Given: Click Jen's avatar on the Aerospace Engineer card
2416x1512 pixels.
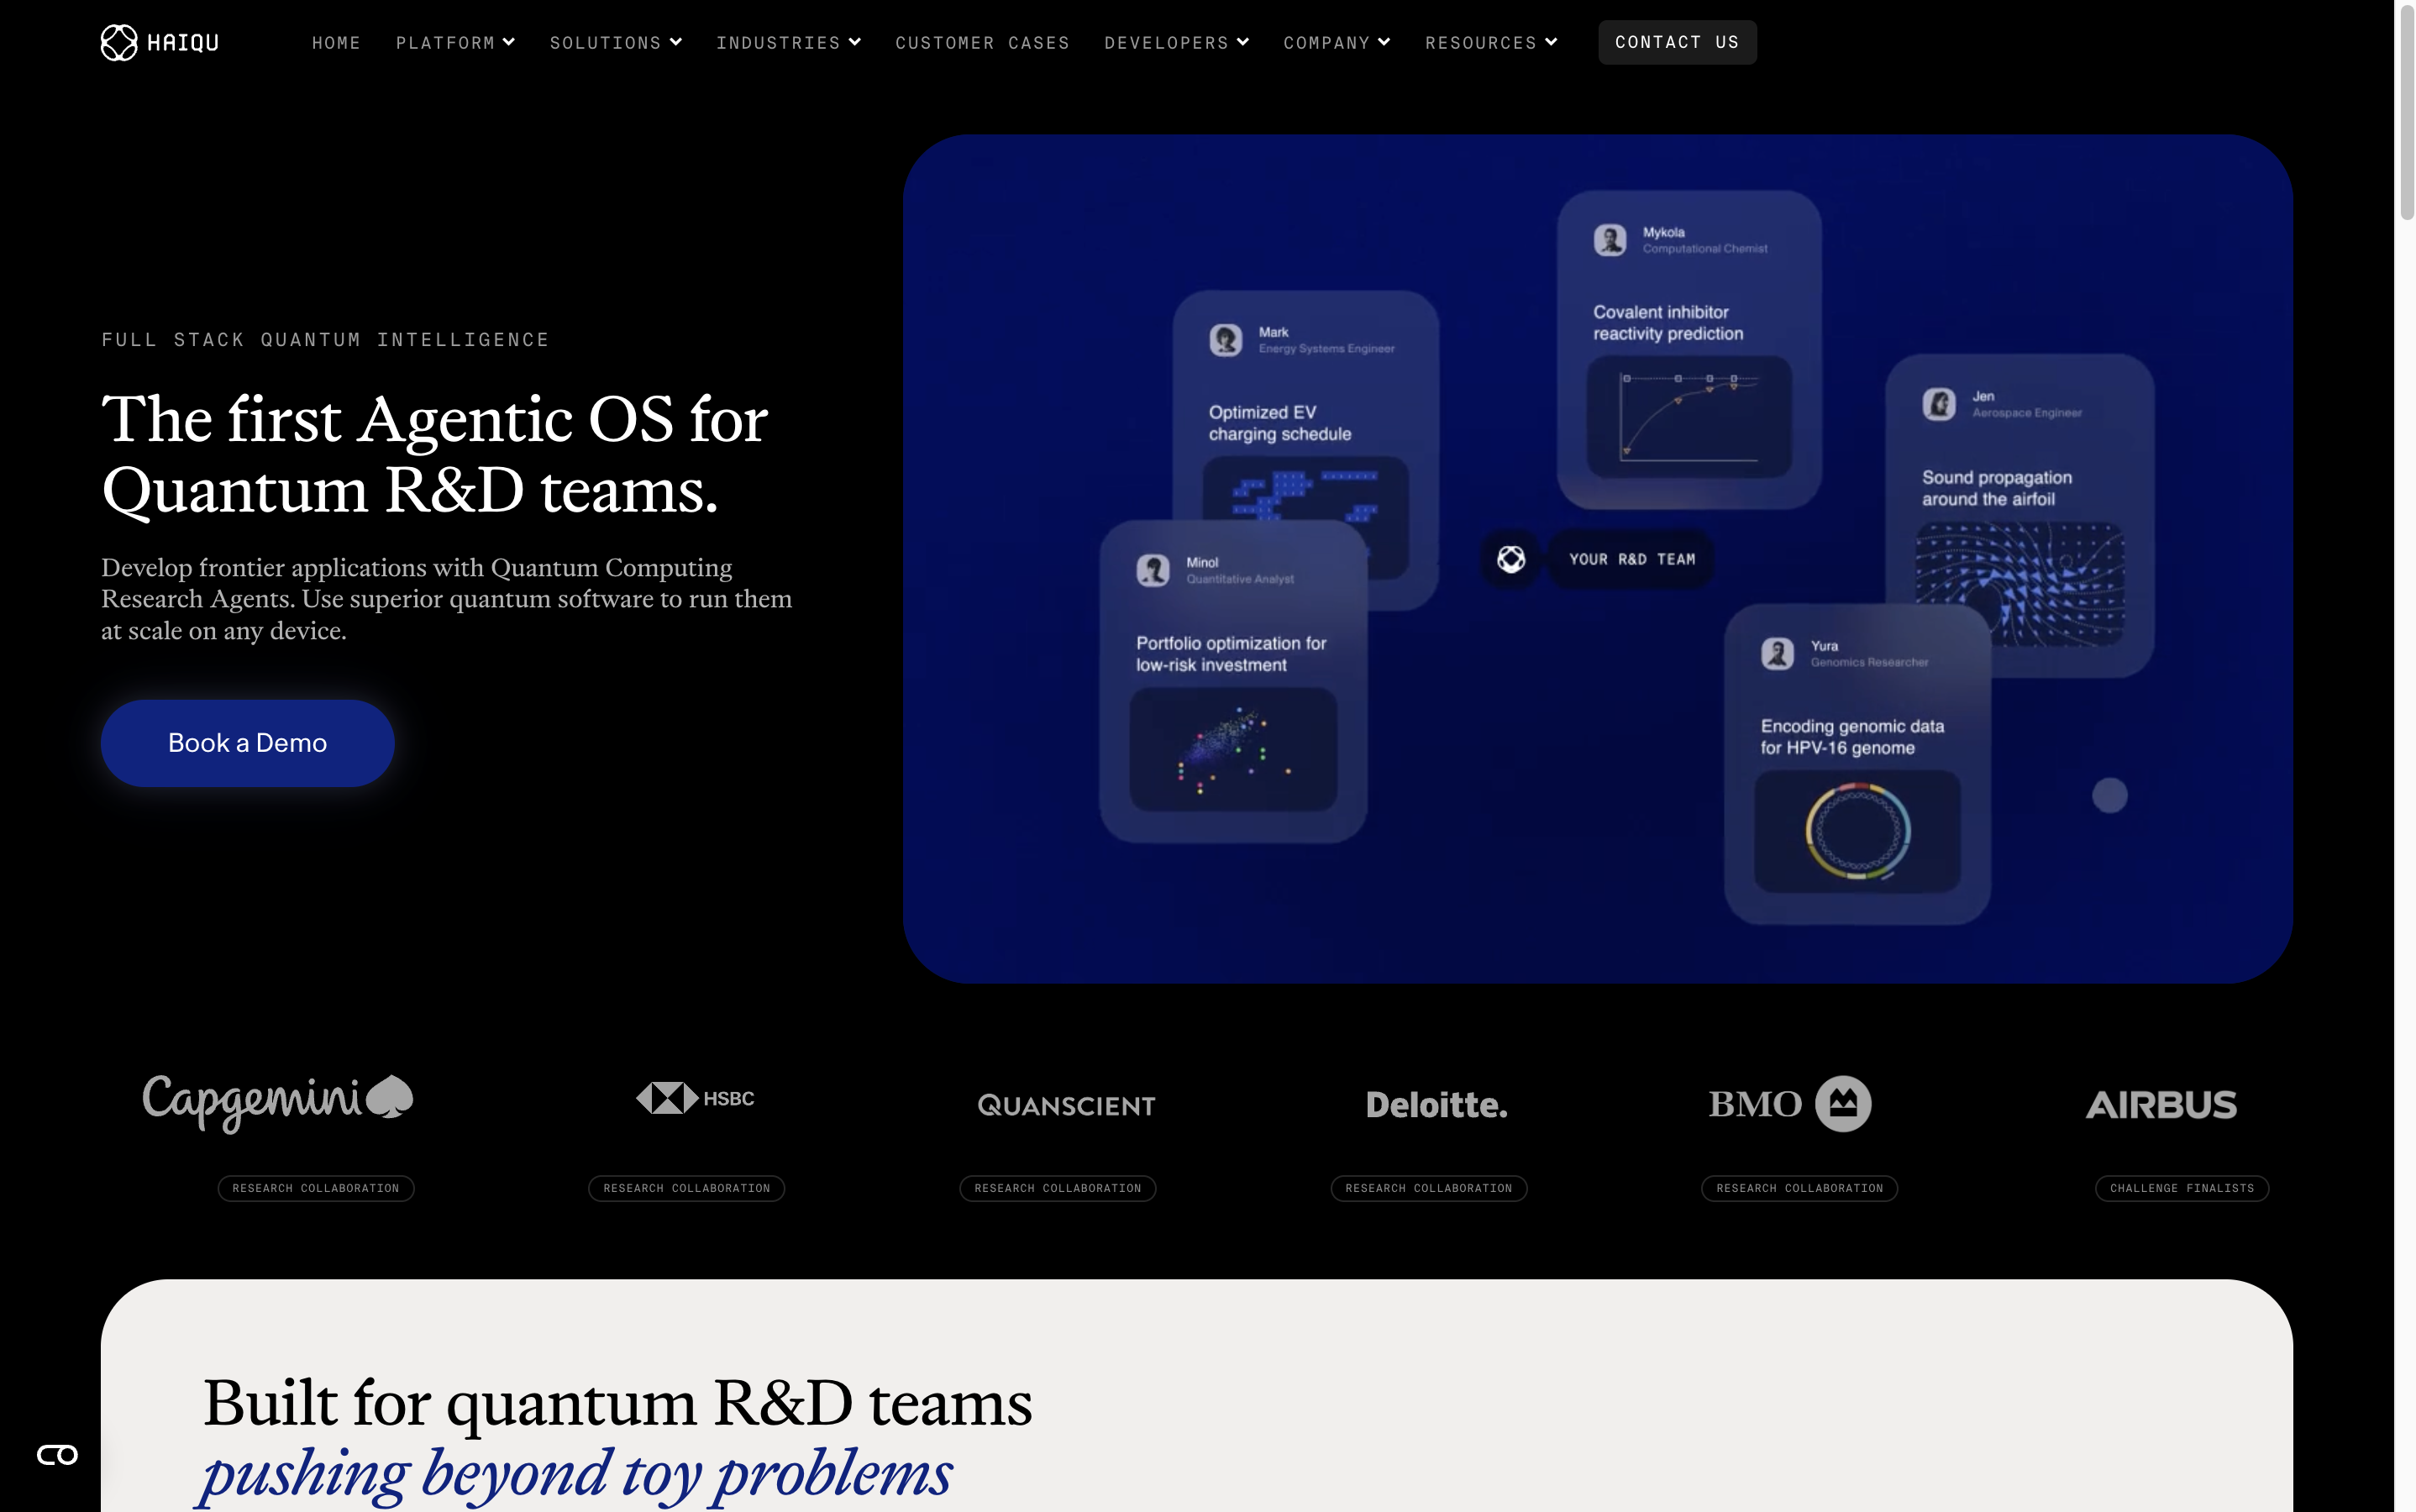Looking at the screenshot, I should click(x=1939, y=404).
